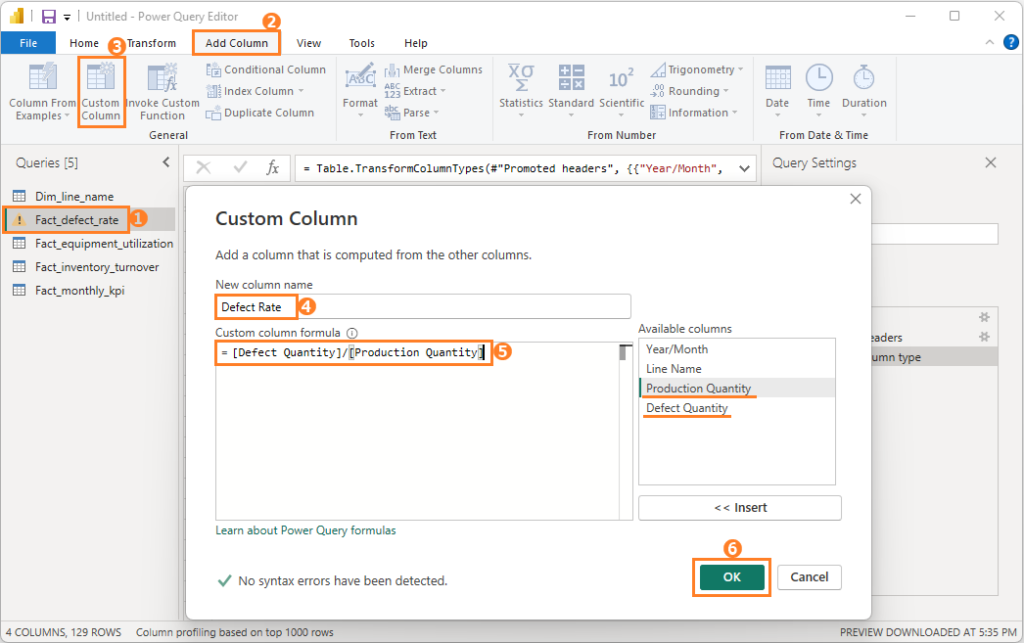This screenshot has width=1024, height=643.
Task: Open the File menu
Action: (28, 42)
